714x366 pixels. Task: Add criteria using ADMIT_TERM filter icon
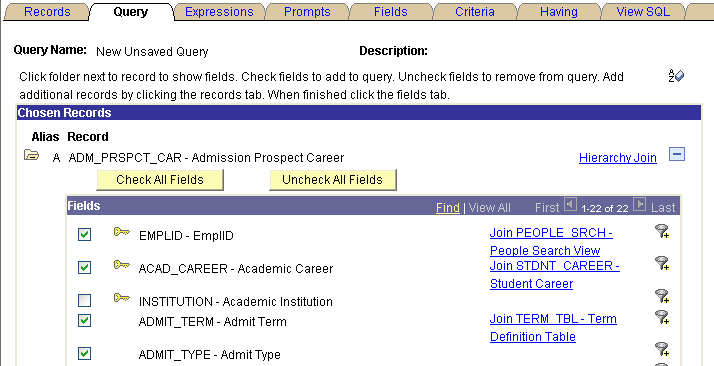coord(662,317)
